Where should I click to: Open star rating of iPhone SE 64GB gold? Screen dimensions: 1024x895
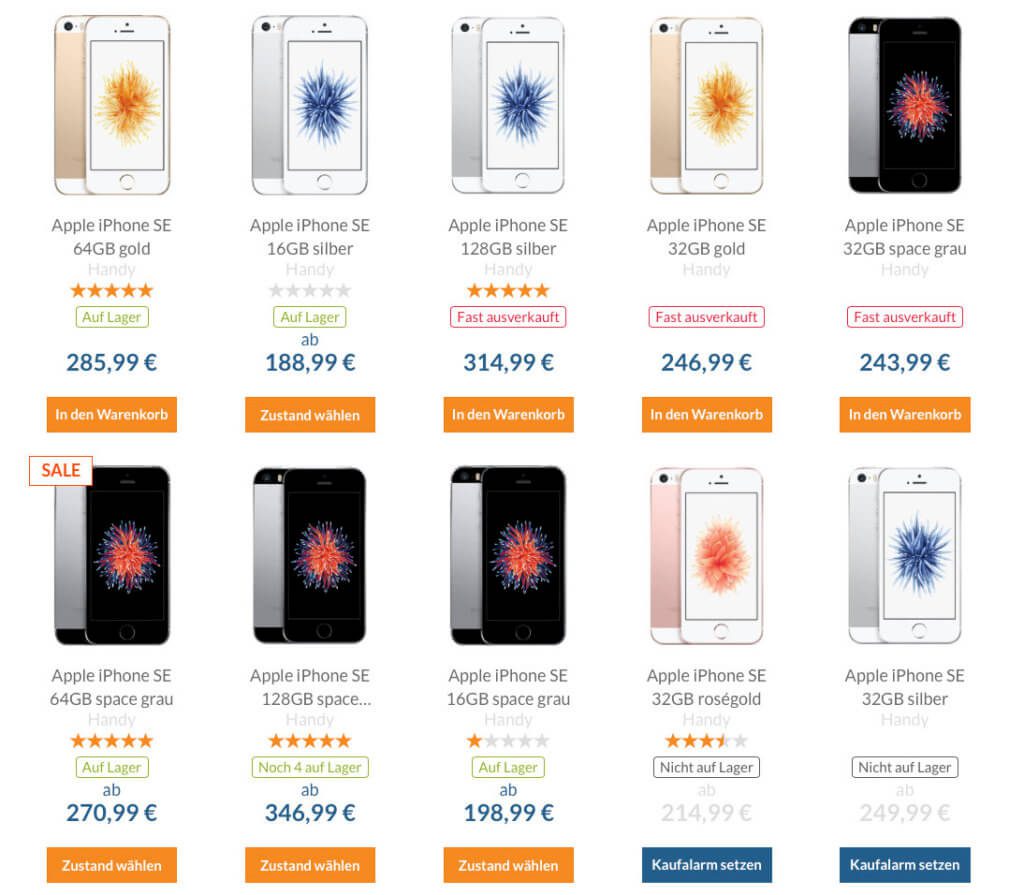click(x=112, y=290)
